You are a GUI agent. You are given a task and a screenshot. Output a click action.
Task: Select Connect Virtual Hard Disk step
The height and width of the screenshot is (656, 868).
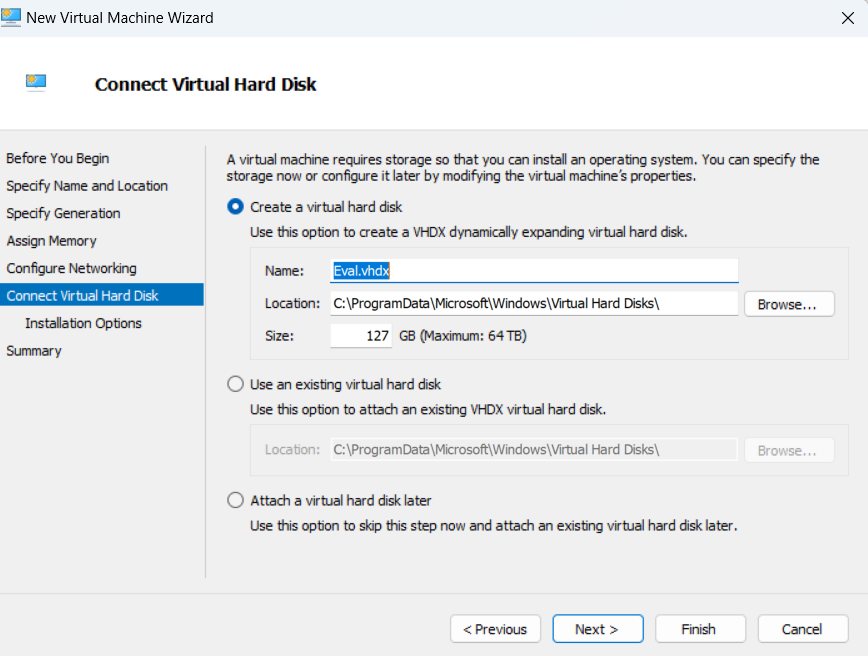click(x=82, y=296)
